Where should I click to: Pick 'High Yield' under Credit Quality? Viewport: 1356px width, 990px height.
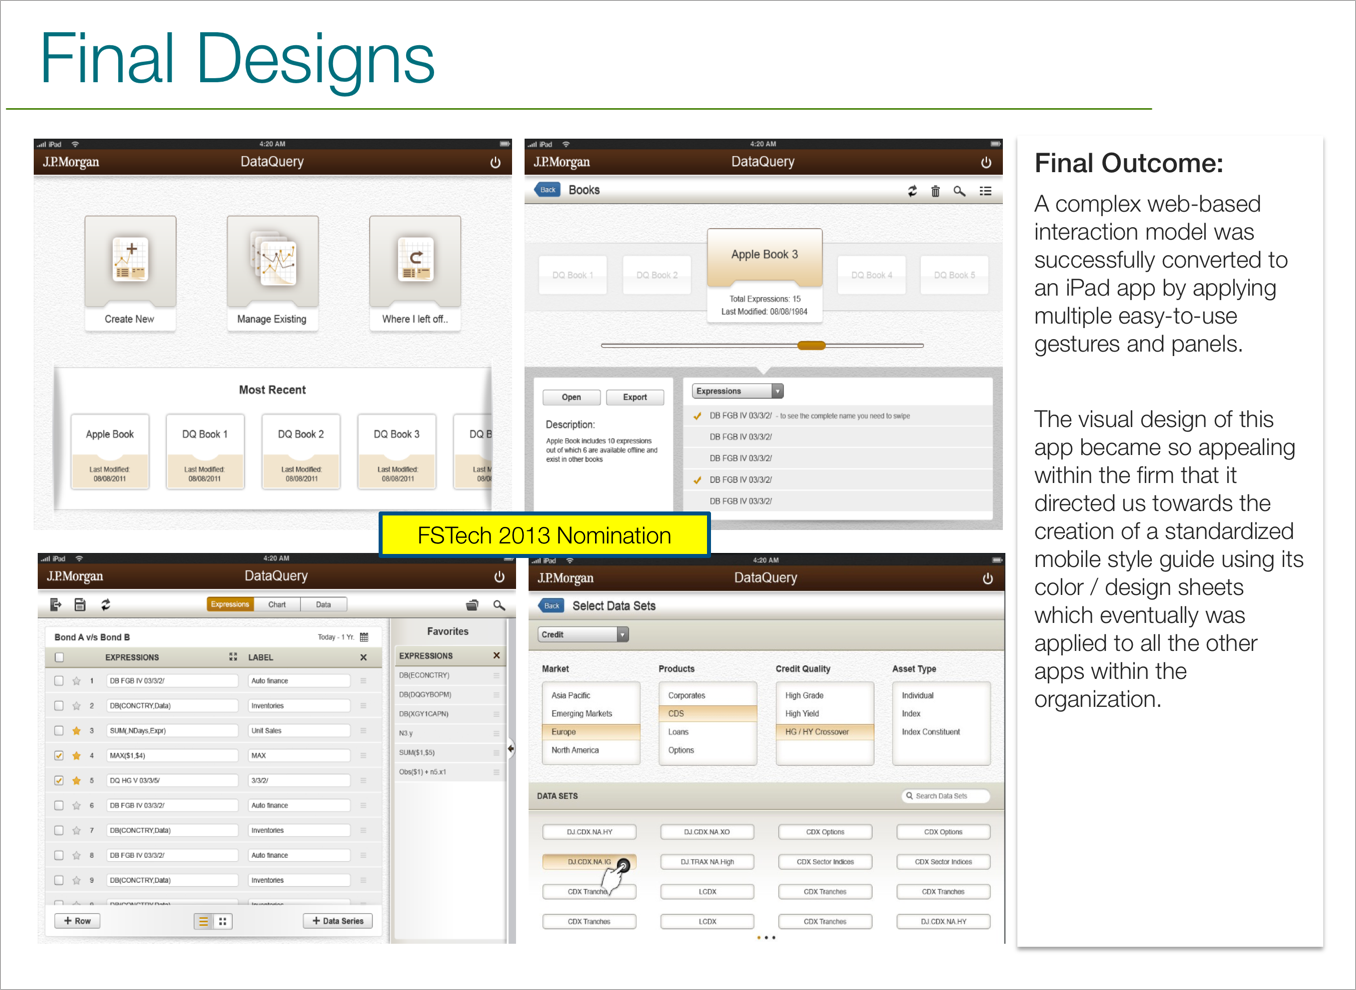825,714
